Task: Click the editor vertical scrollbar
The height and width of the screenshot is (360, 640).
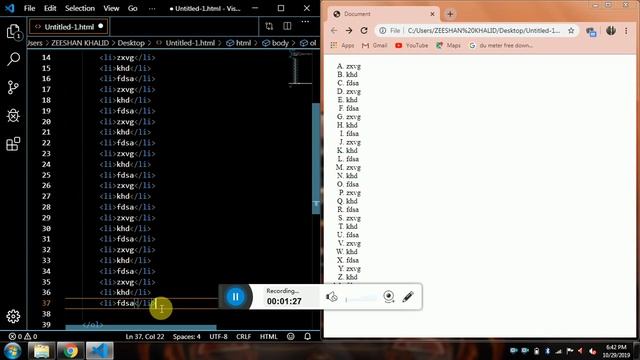Action: (316, 158)
